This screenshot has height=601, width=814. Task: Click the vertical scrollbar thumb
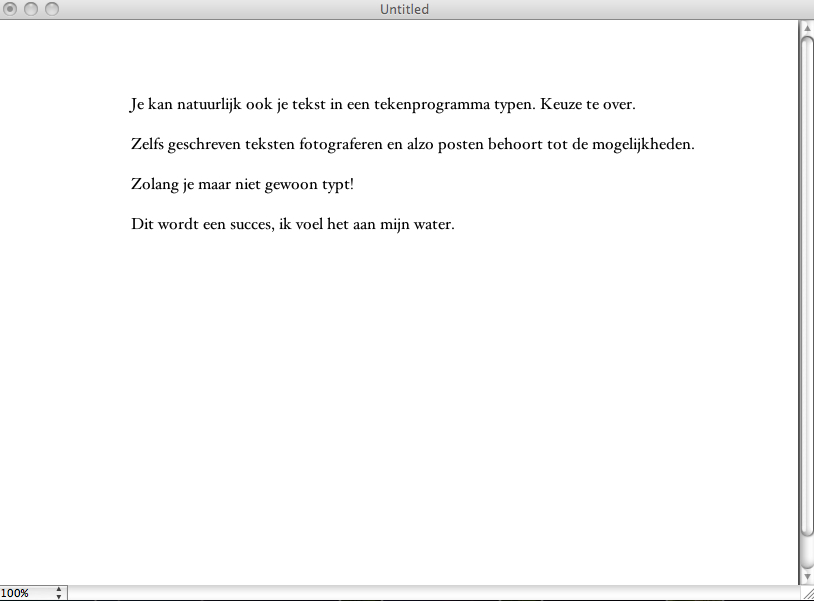(807, 290)
